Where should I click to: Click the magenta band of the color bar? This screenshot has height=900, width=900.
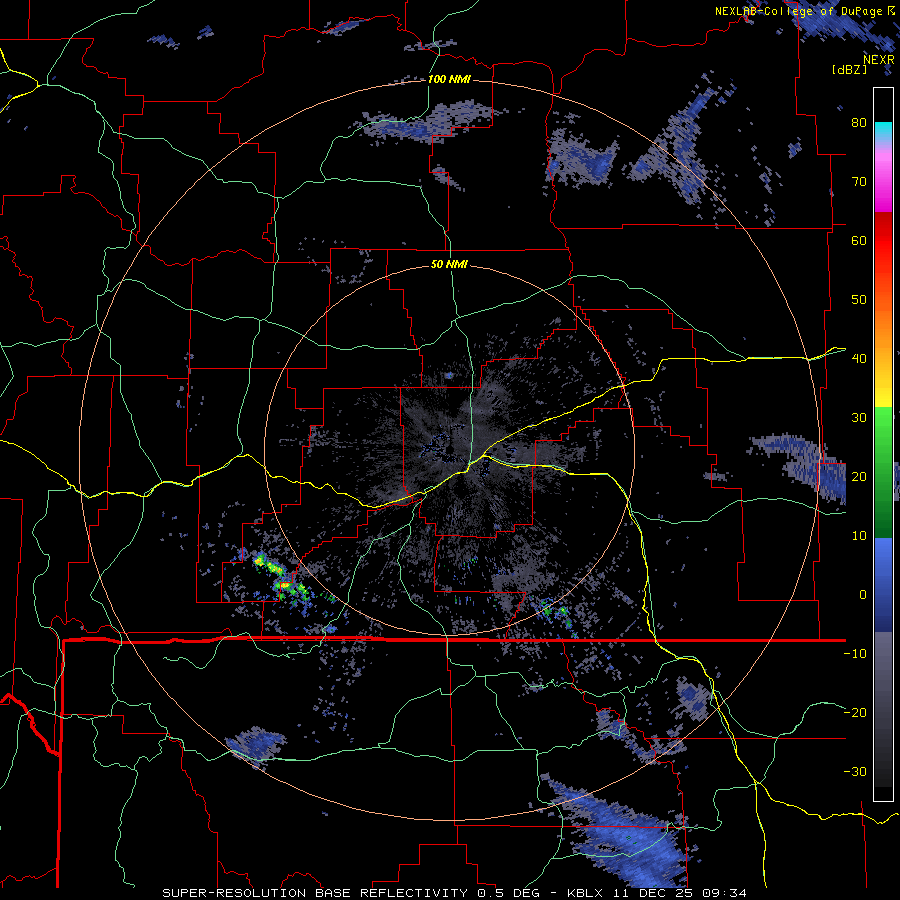[x=883, y=184]
